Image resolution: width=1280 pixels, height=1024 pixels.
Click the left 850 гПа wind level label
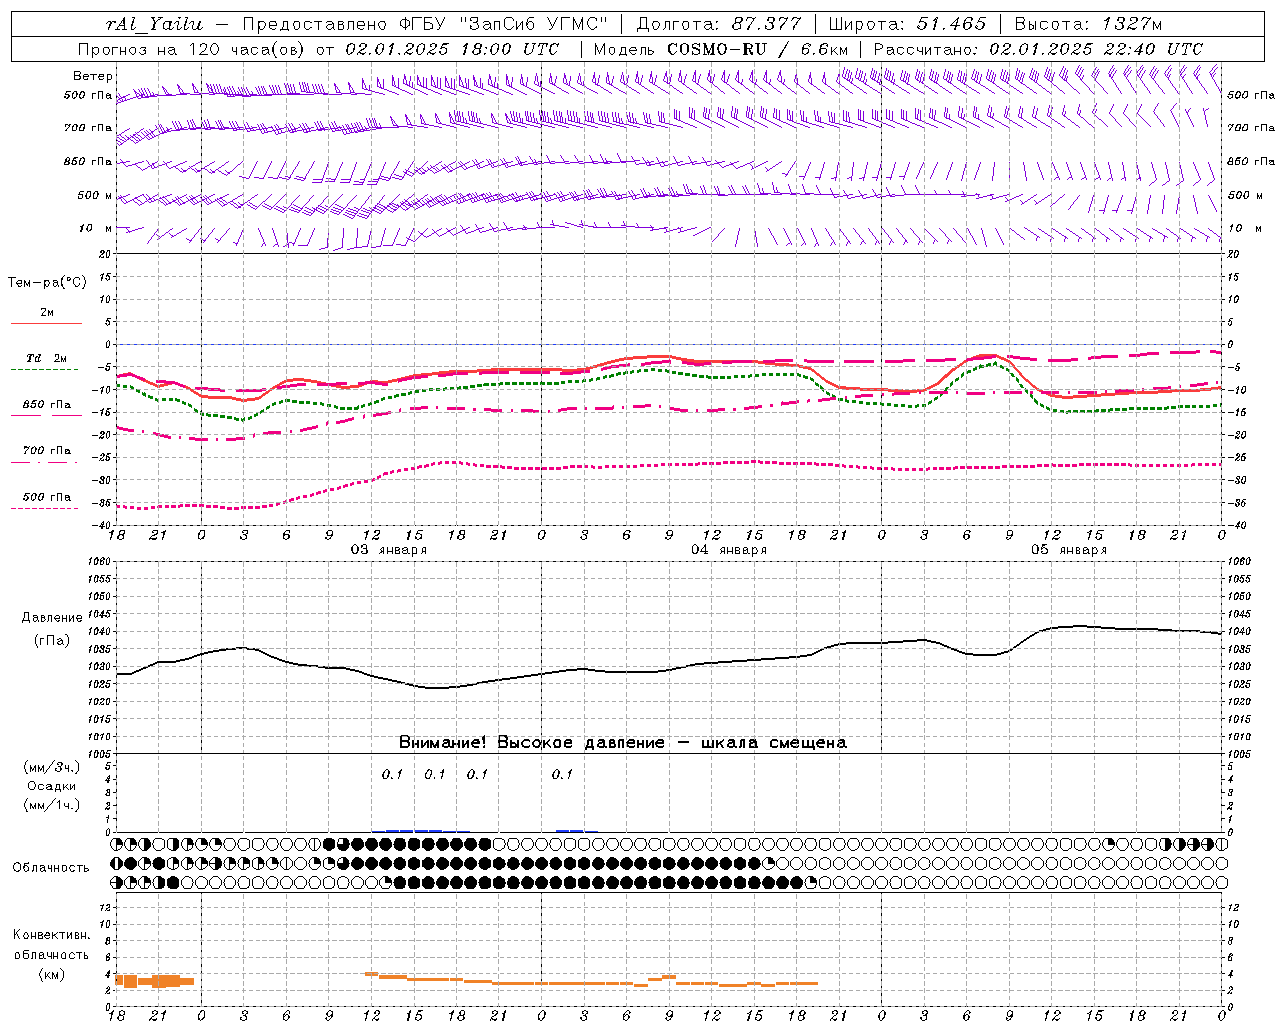pyautogui.click(x=88, y=161)
